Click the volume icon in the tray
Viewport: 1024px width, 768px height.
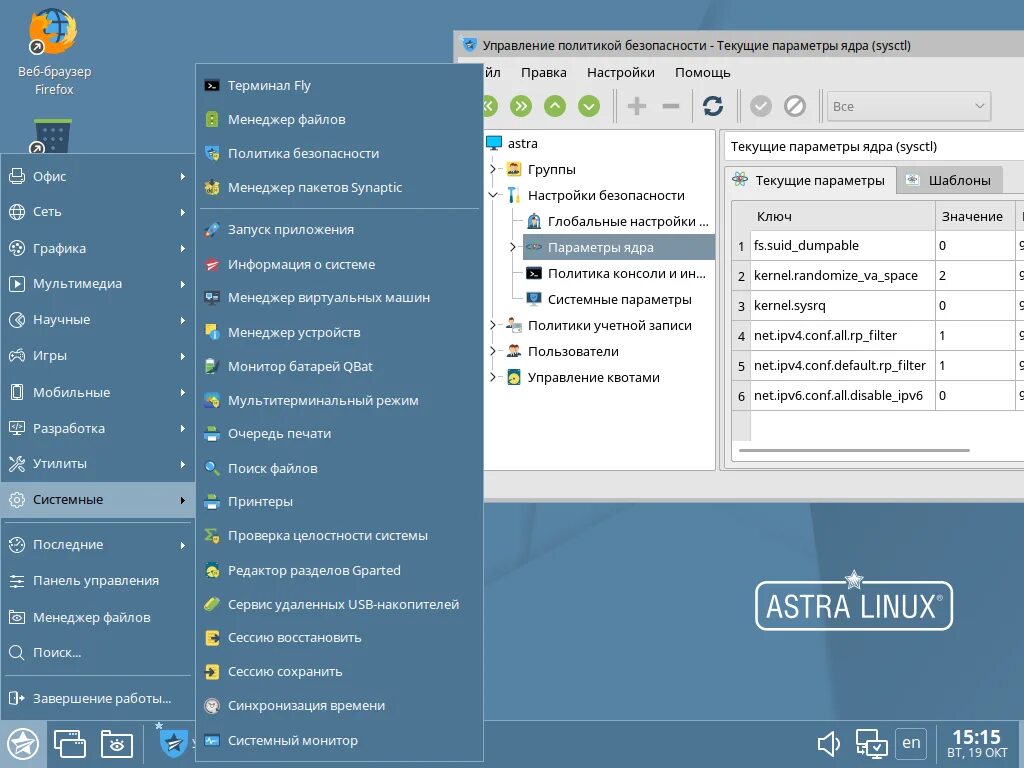point(827,744)
